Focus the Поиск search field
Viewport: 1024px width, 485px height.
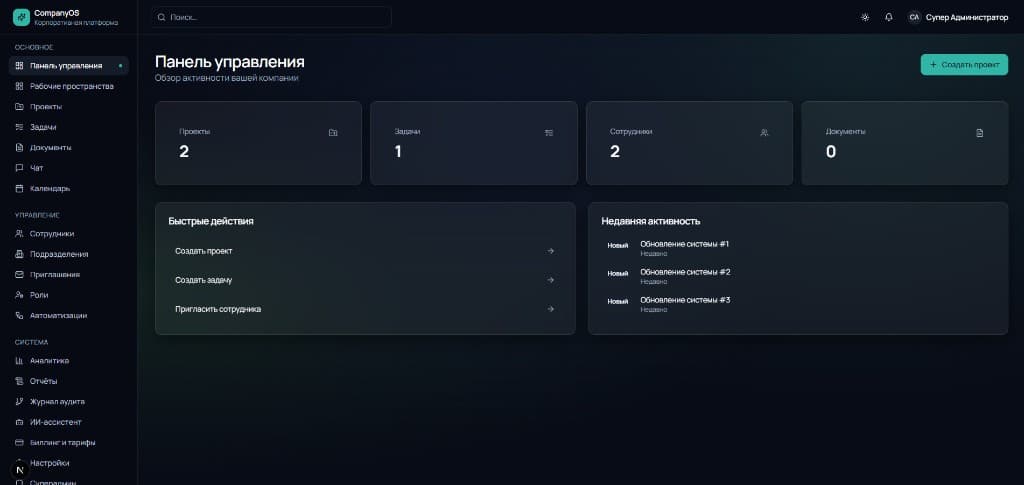tap(271, 18)
